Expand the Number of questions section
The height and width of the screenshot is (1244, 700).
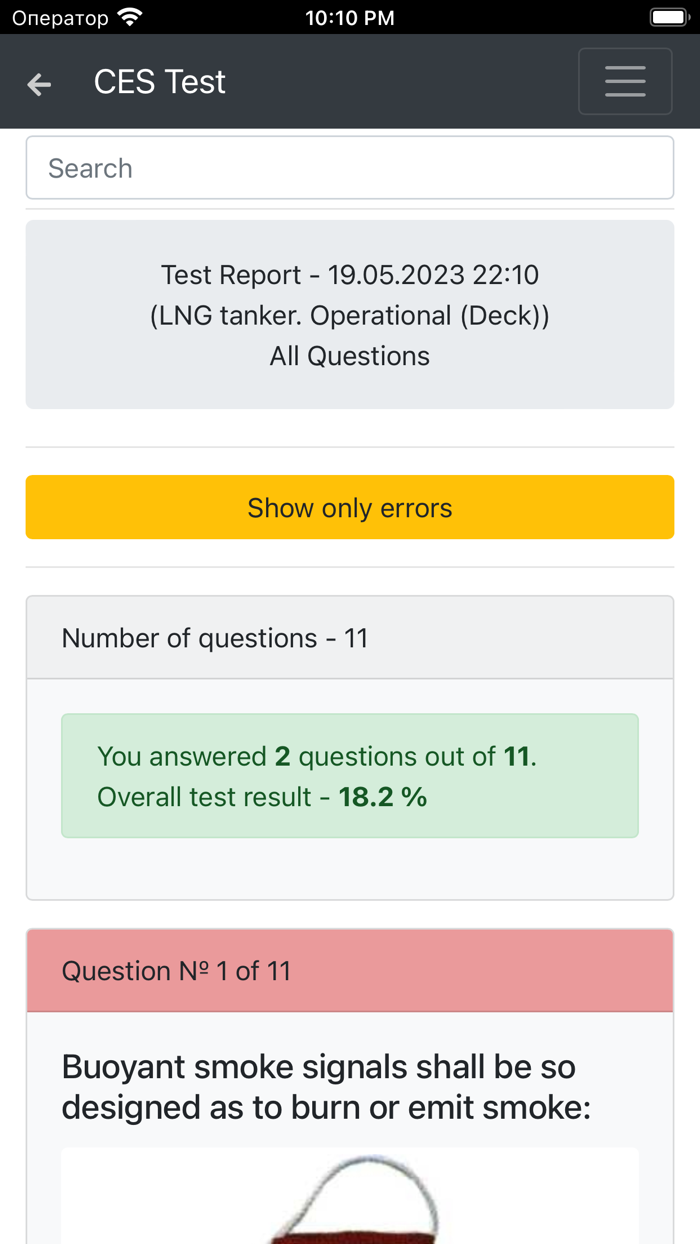coord(350,637)
